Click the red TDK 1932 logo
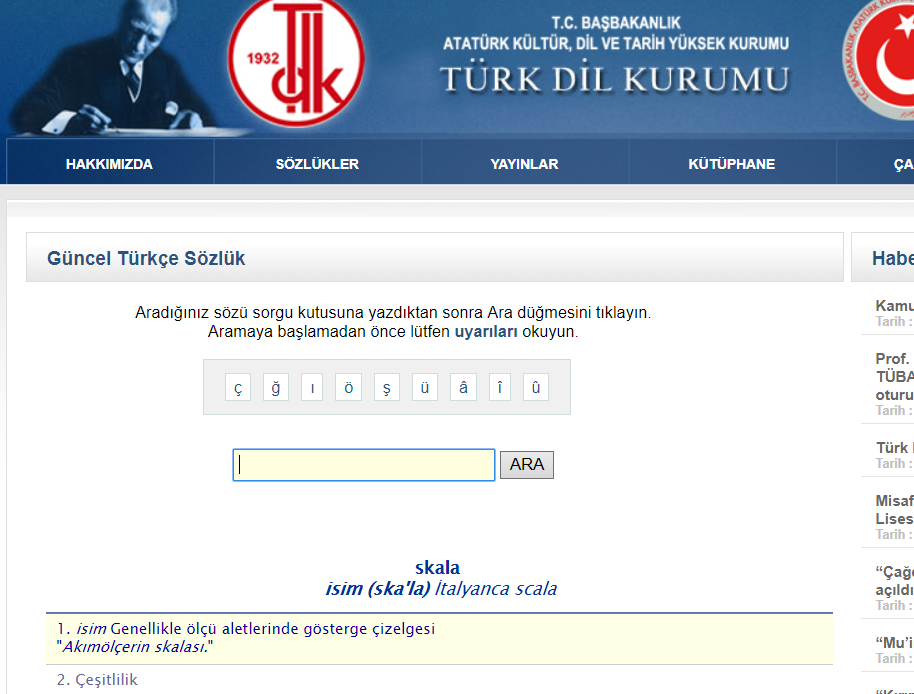Screen dimensions: 914x694 [296, 60]
